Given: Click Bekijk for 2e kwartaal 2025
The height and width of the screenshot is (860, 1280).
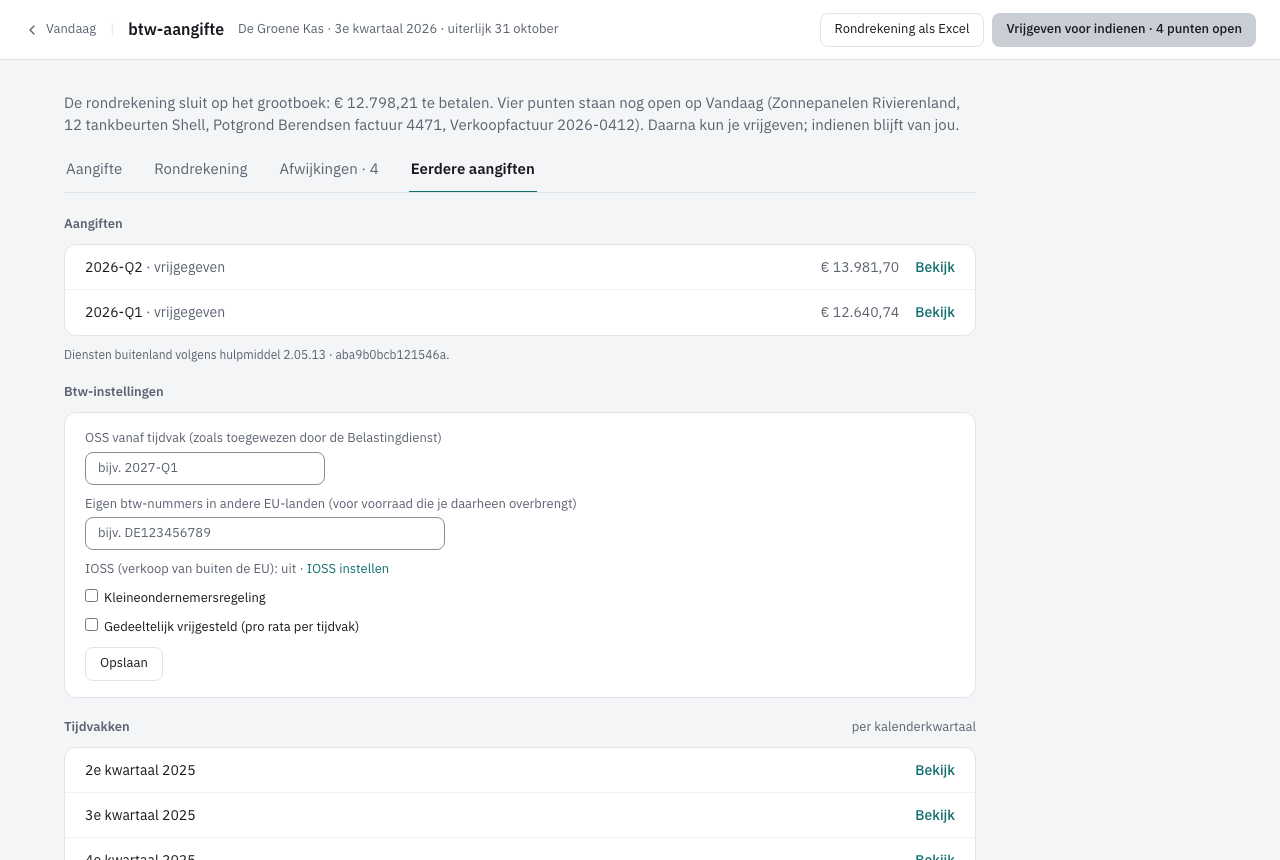Looking at the screenshot, I should click(x=935, y=770).
